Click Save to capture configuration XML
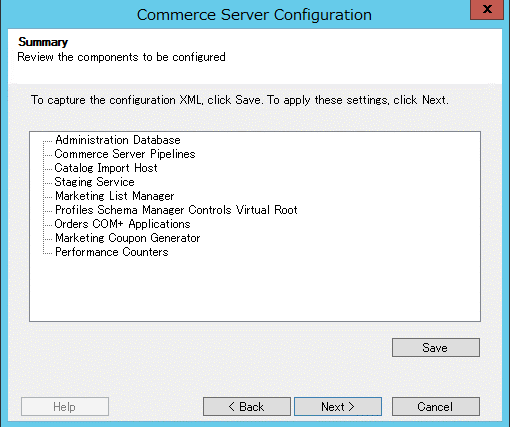 click(436, 348)
